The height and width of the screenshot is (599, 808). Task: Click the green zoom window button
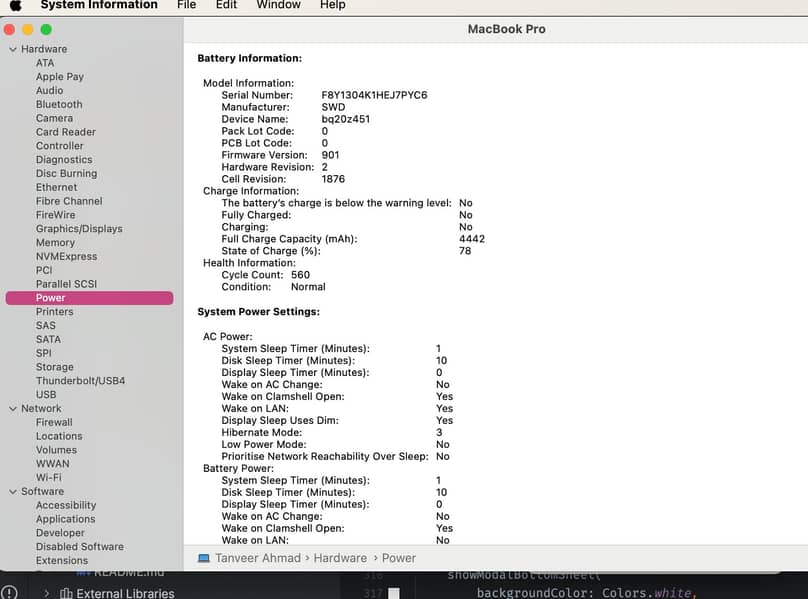click(46, 30)
